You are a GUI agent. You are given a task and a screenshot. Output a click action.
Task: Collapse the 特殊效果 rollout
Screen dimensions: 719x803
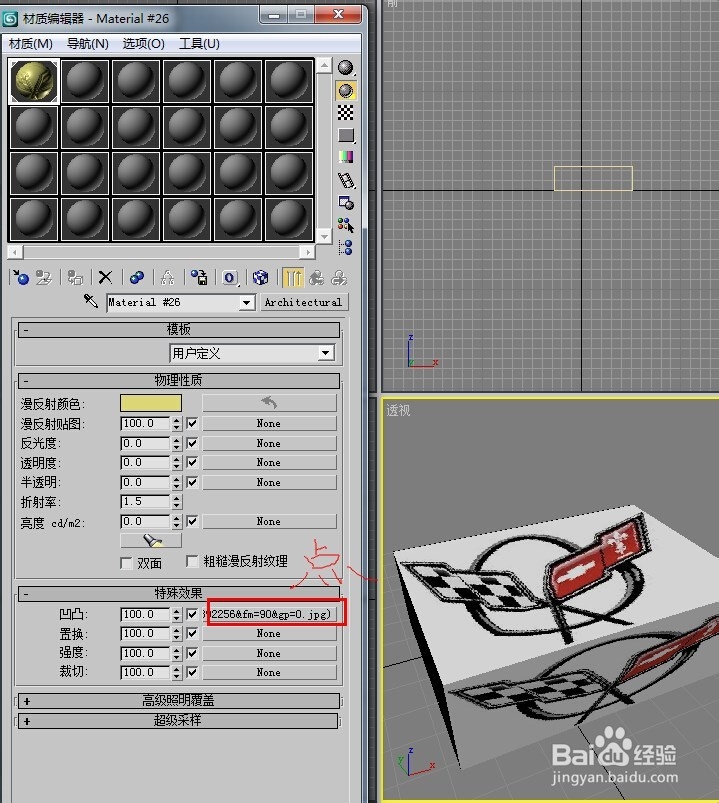[179, 593]
